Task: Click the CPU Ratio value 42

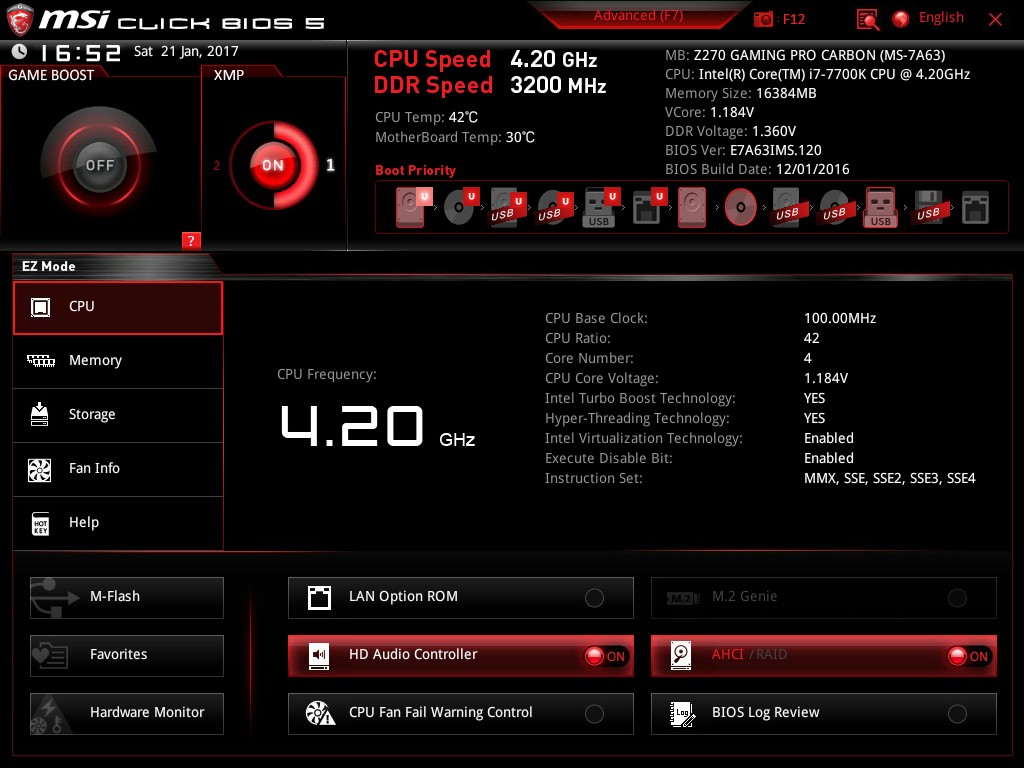Action: pos(811,338)
